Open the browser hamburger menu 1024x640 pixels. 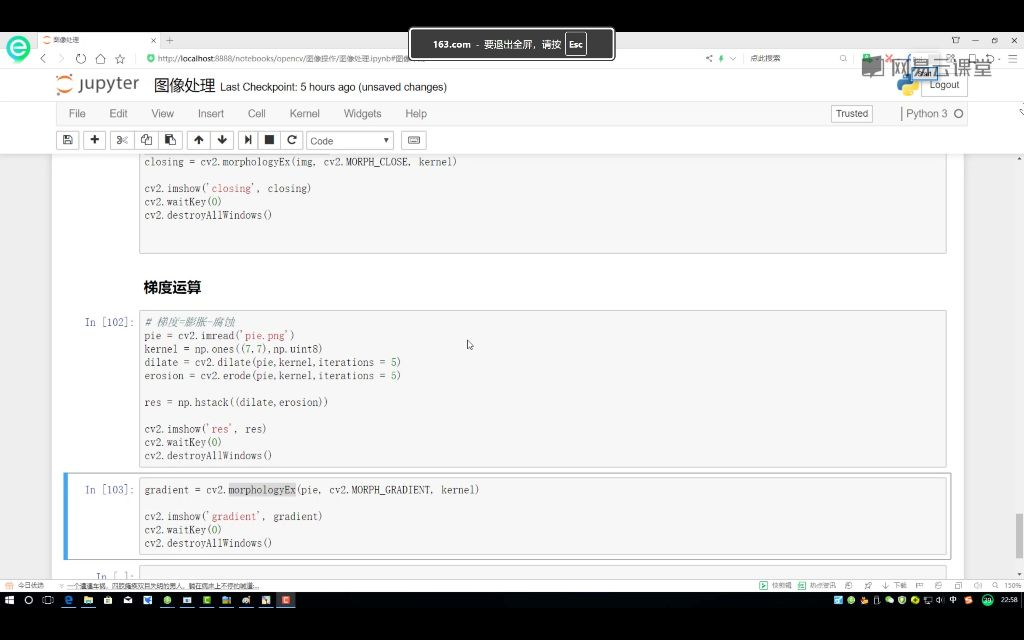coord(1013,59)
